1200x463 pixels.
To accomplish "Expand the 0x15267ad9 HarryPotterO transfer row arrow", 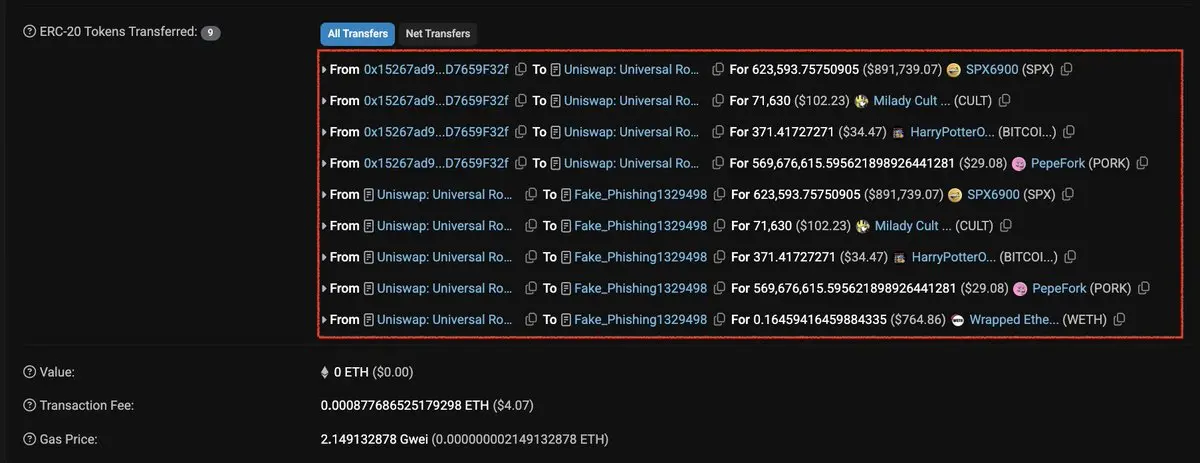I will (324, 132).
